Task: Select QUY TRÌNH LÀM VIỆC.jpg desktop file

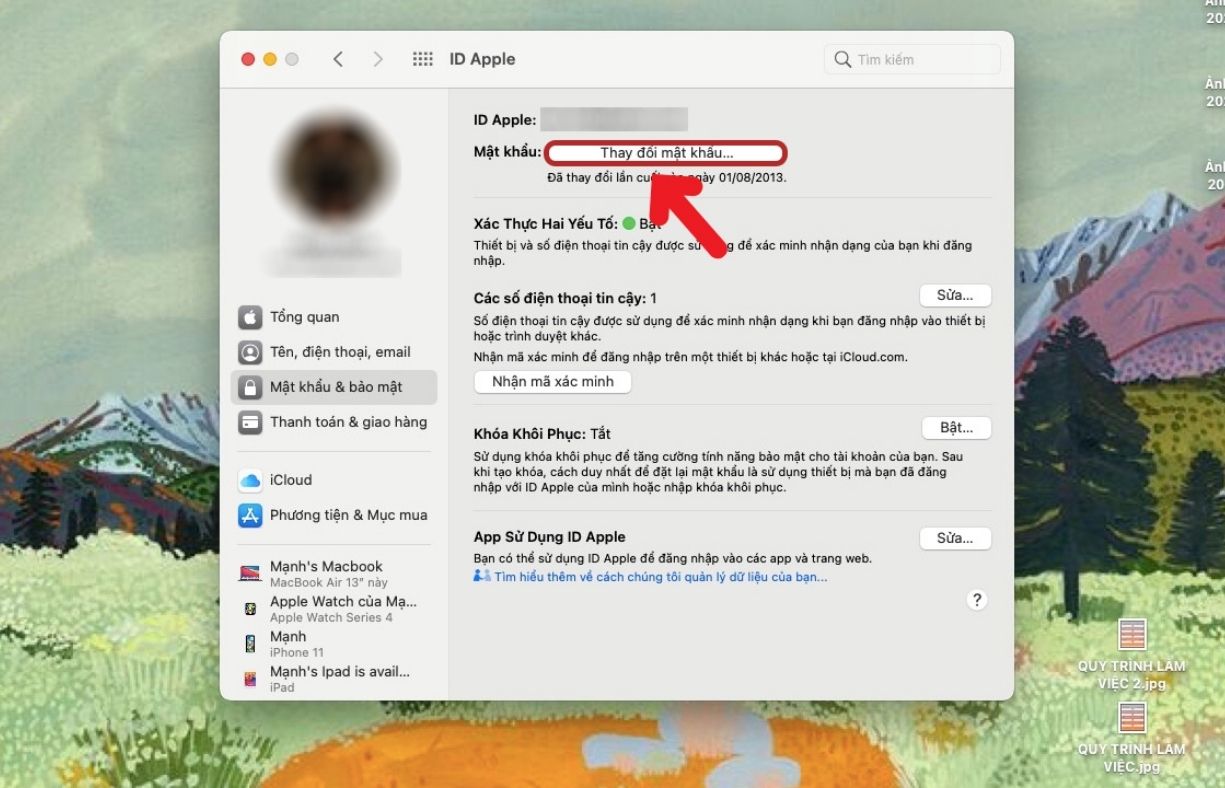Action: 1131,738
